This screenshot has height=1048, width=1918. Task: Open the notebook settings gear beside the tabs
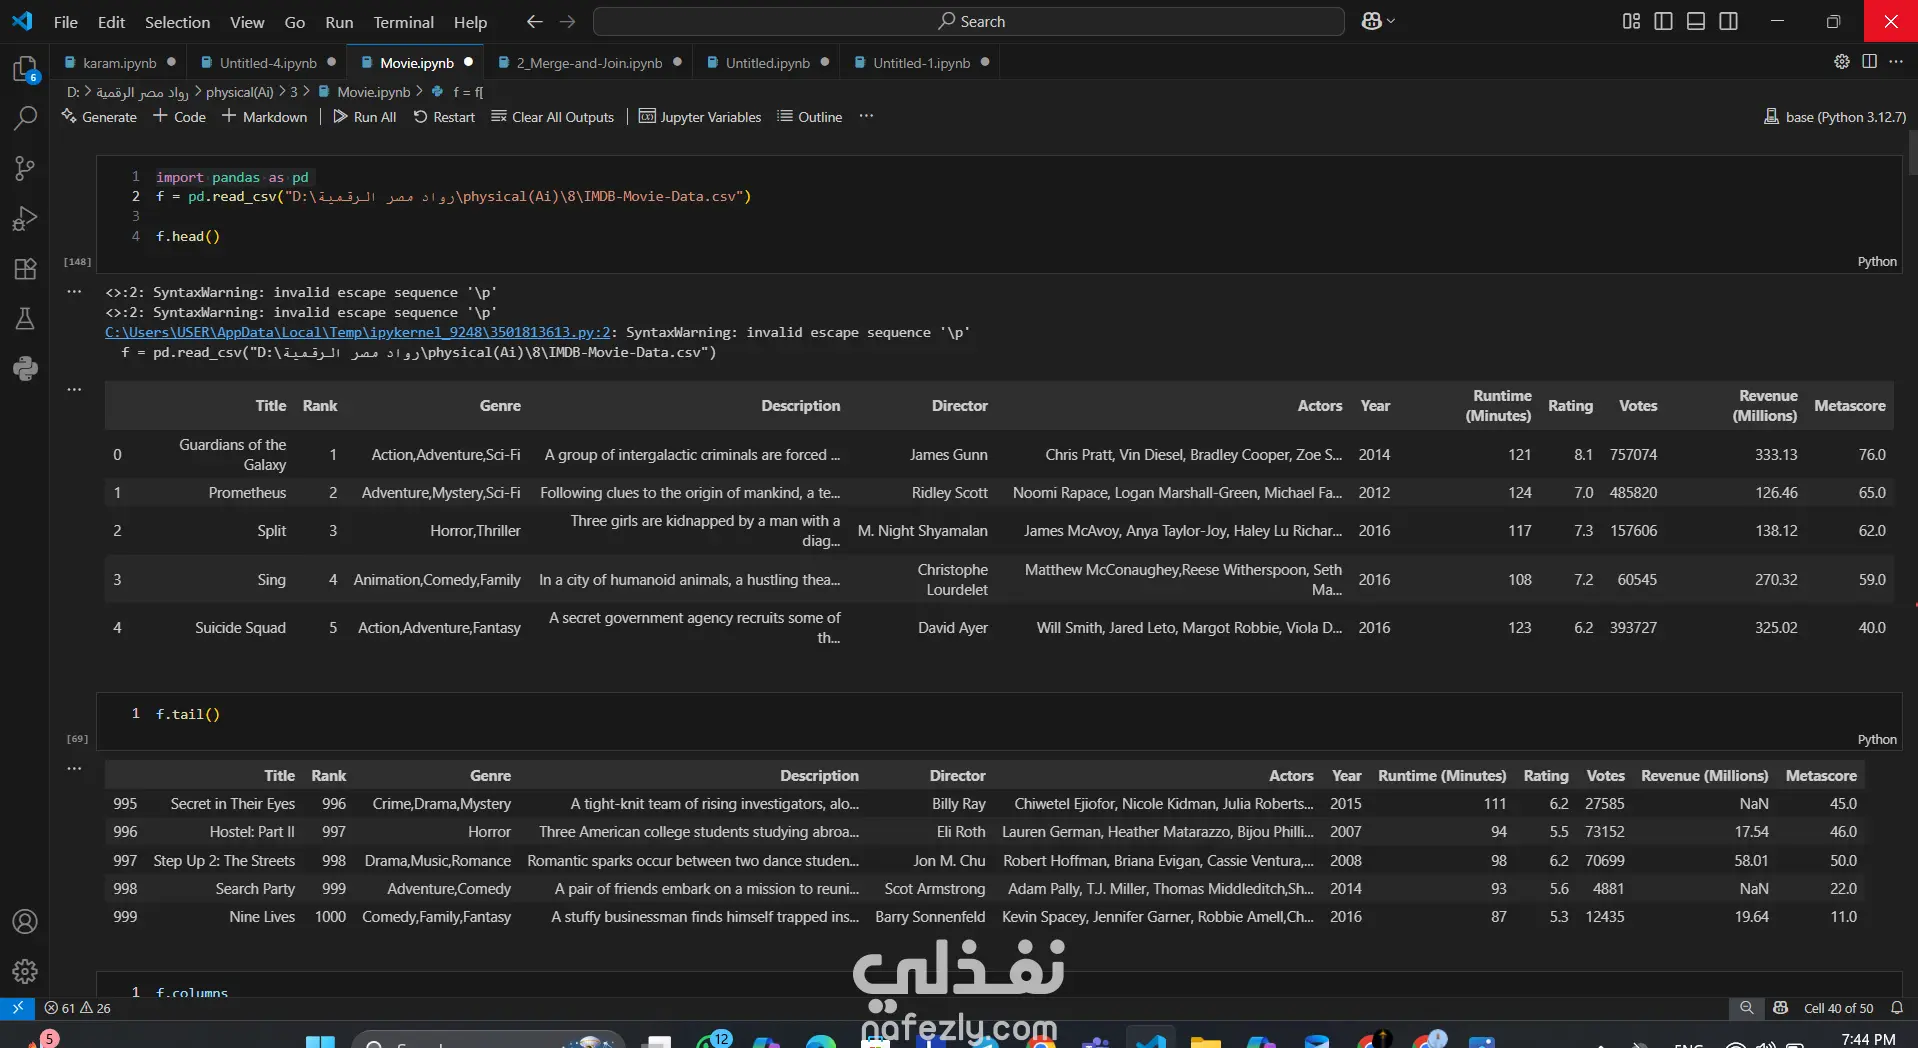pyautogui.click(x=1841, y=62)
